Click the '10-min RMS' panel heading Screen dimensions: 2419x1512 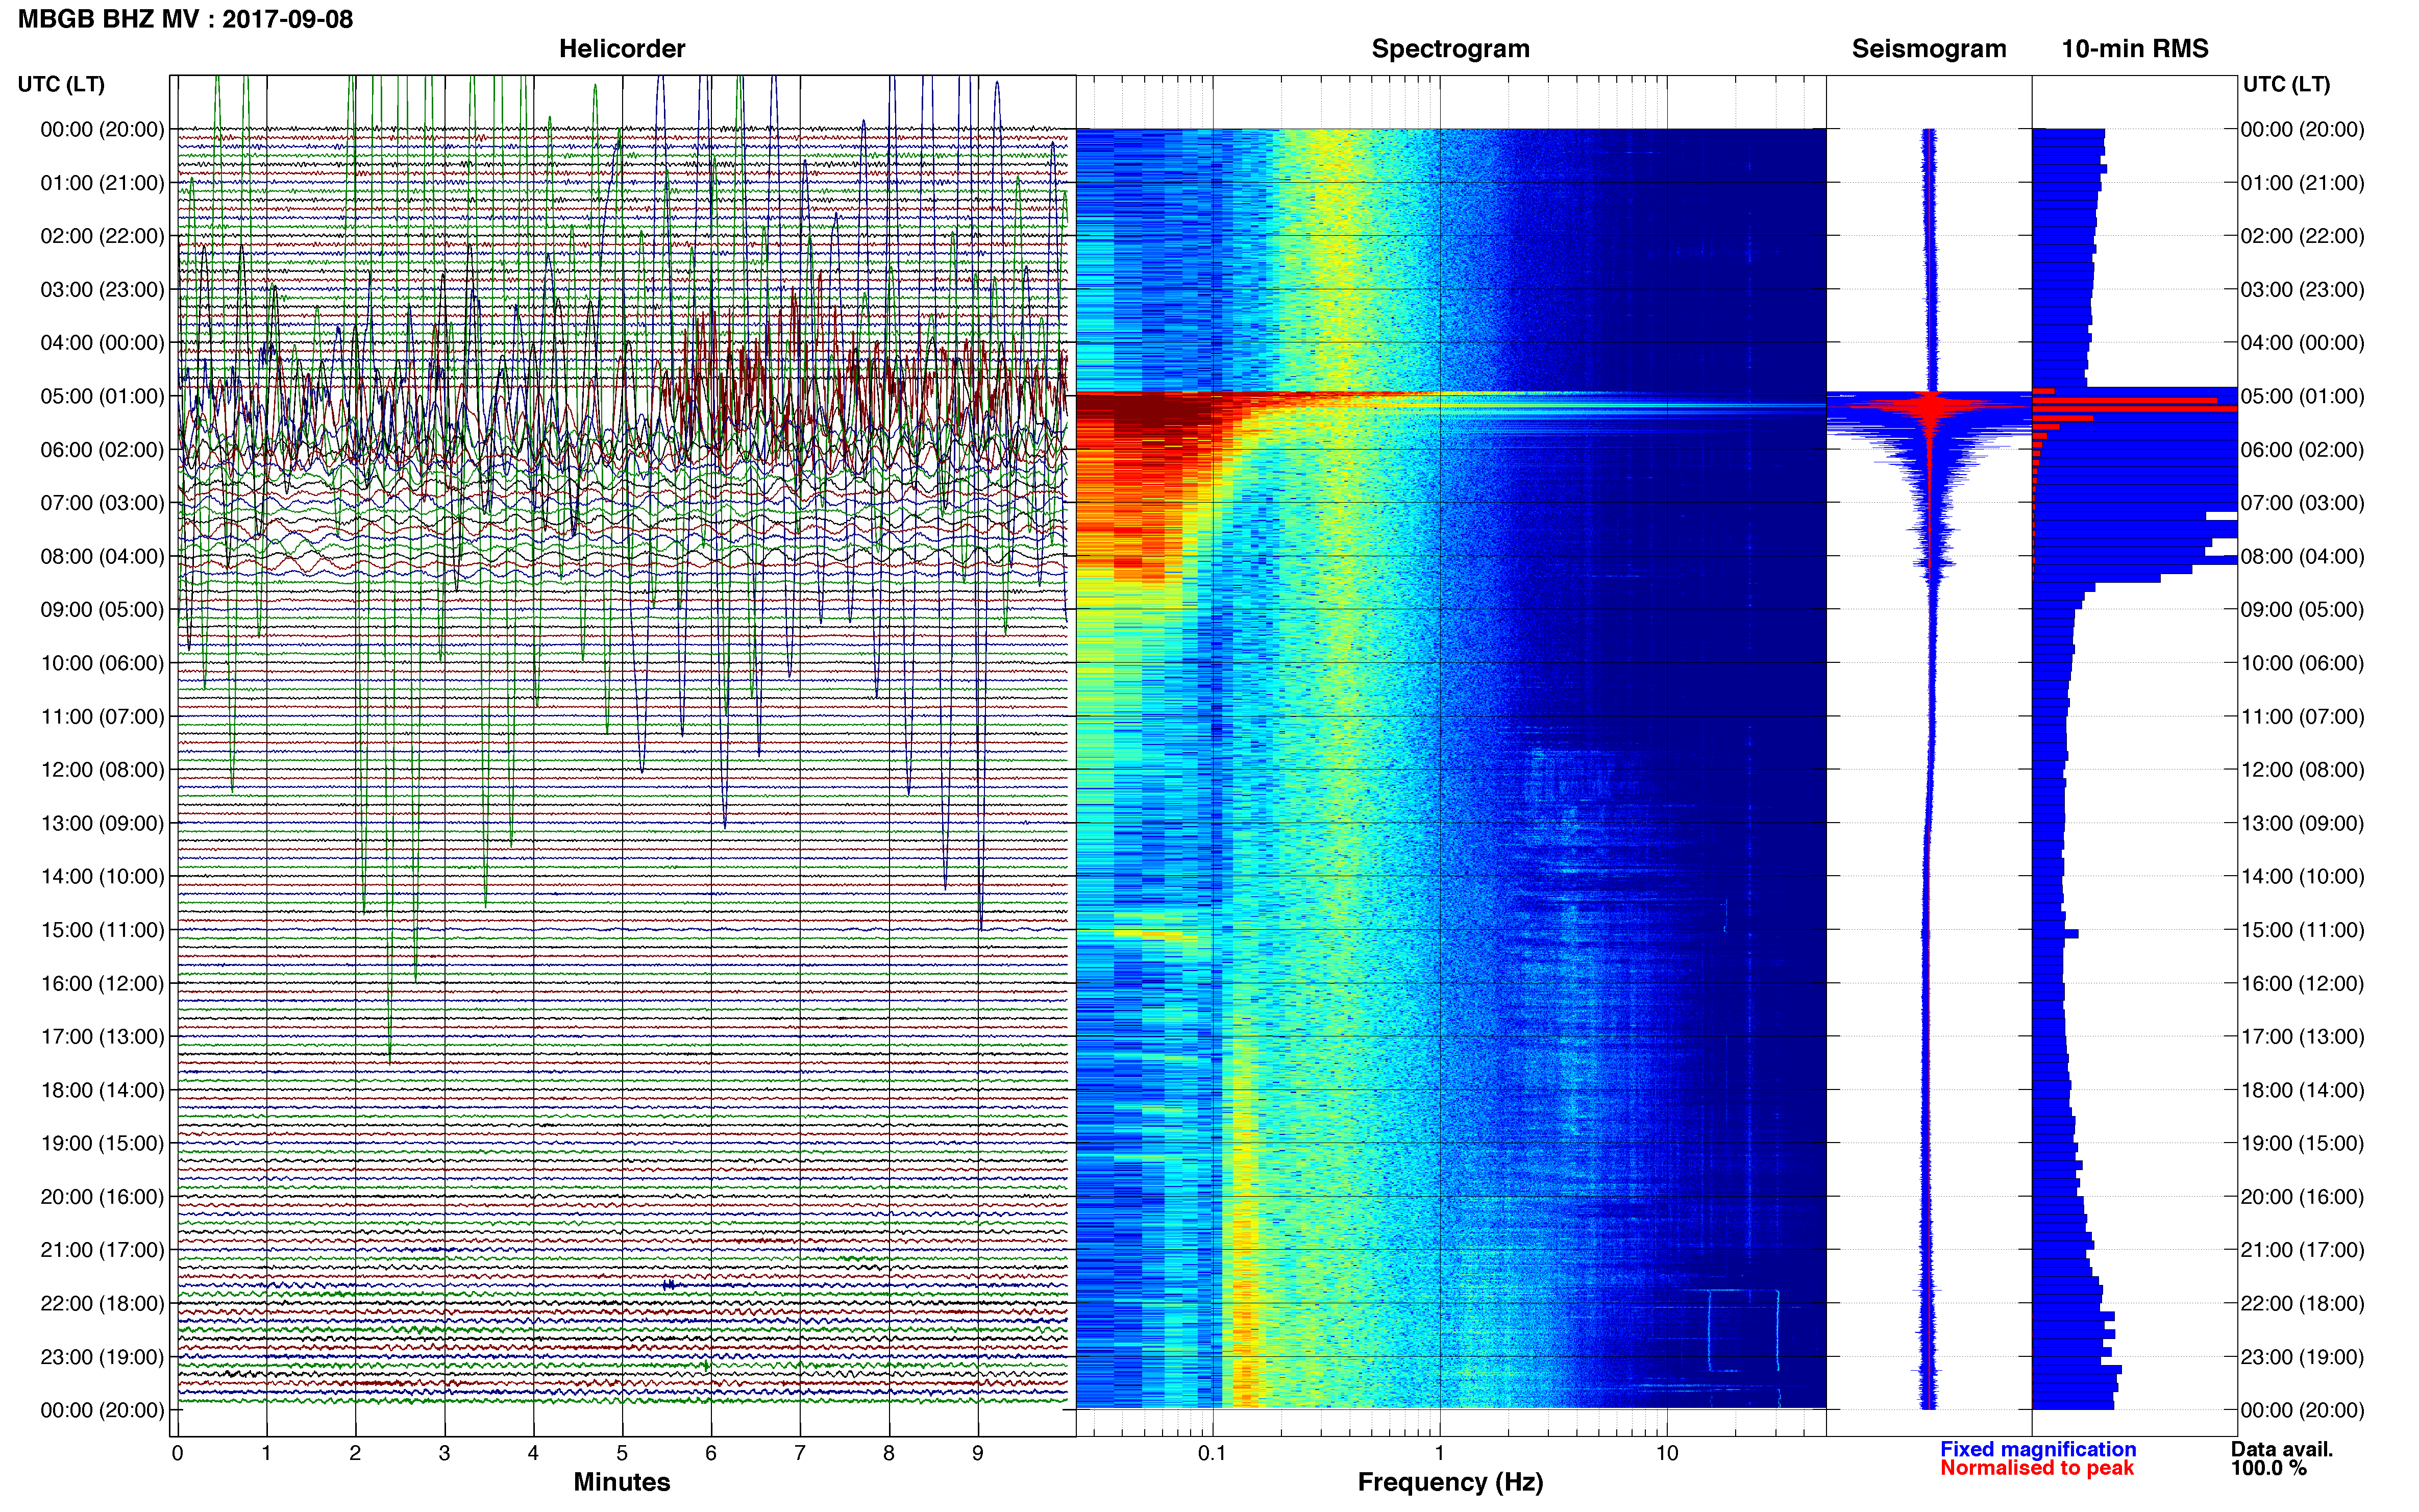pyautogui.click(x=2135, y=49)
